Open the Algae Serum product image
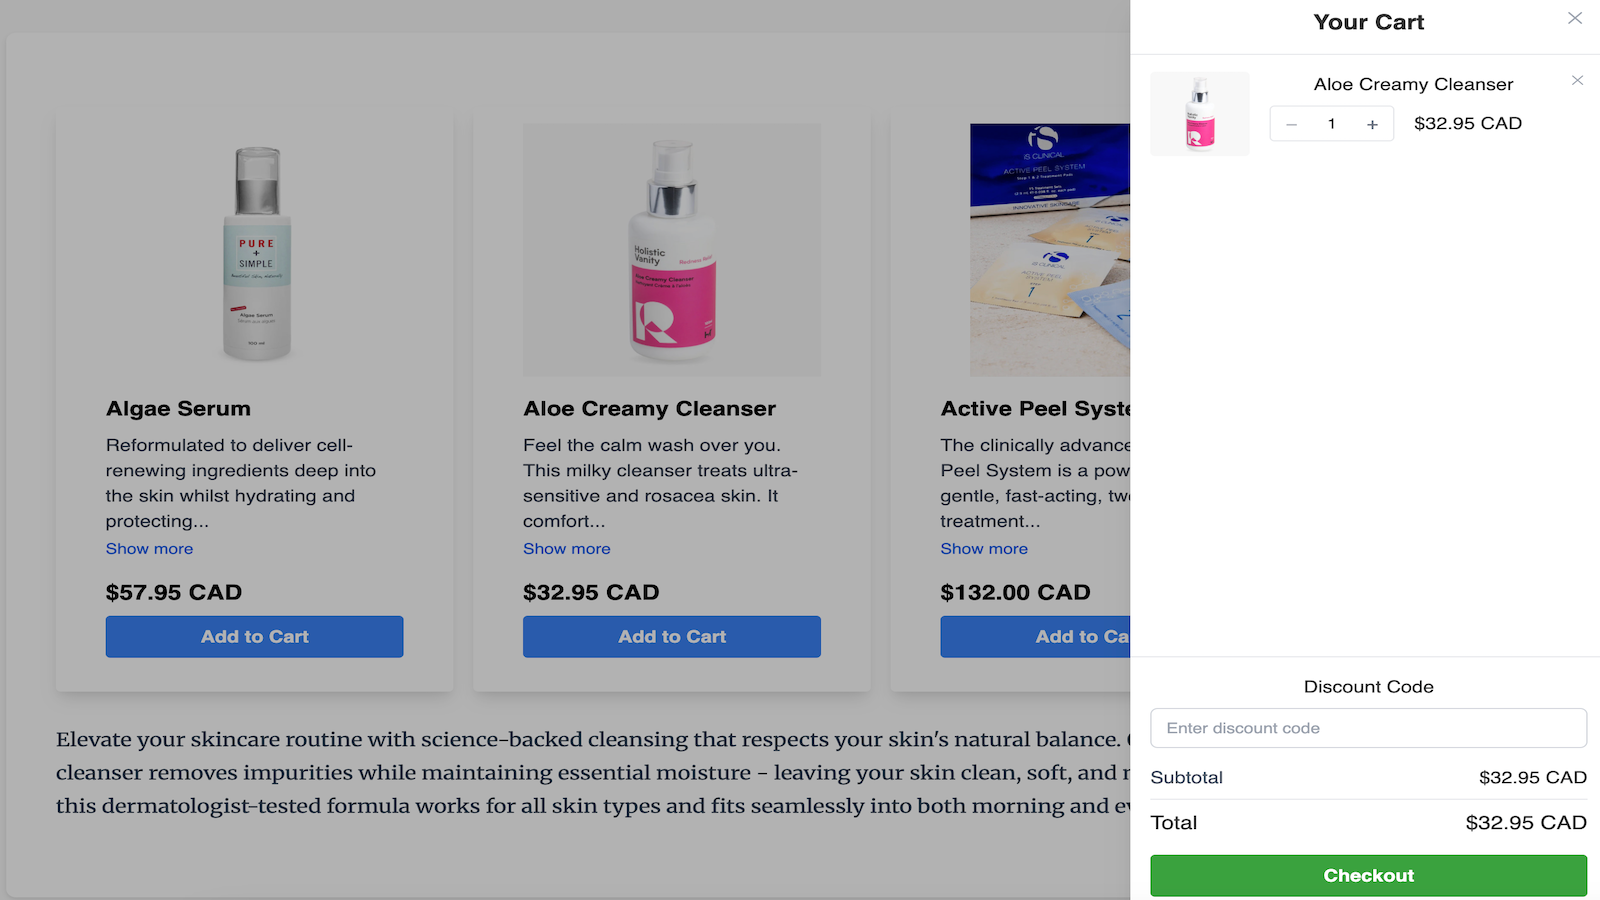1600x900 pixels. pyautogui.click(x=256, y=250)
